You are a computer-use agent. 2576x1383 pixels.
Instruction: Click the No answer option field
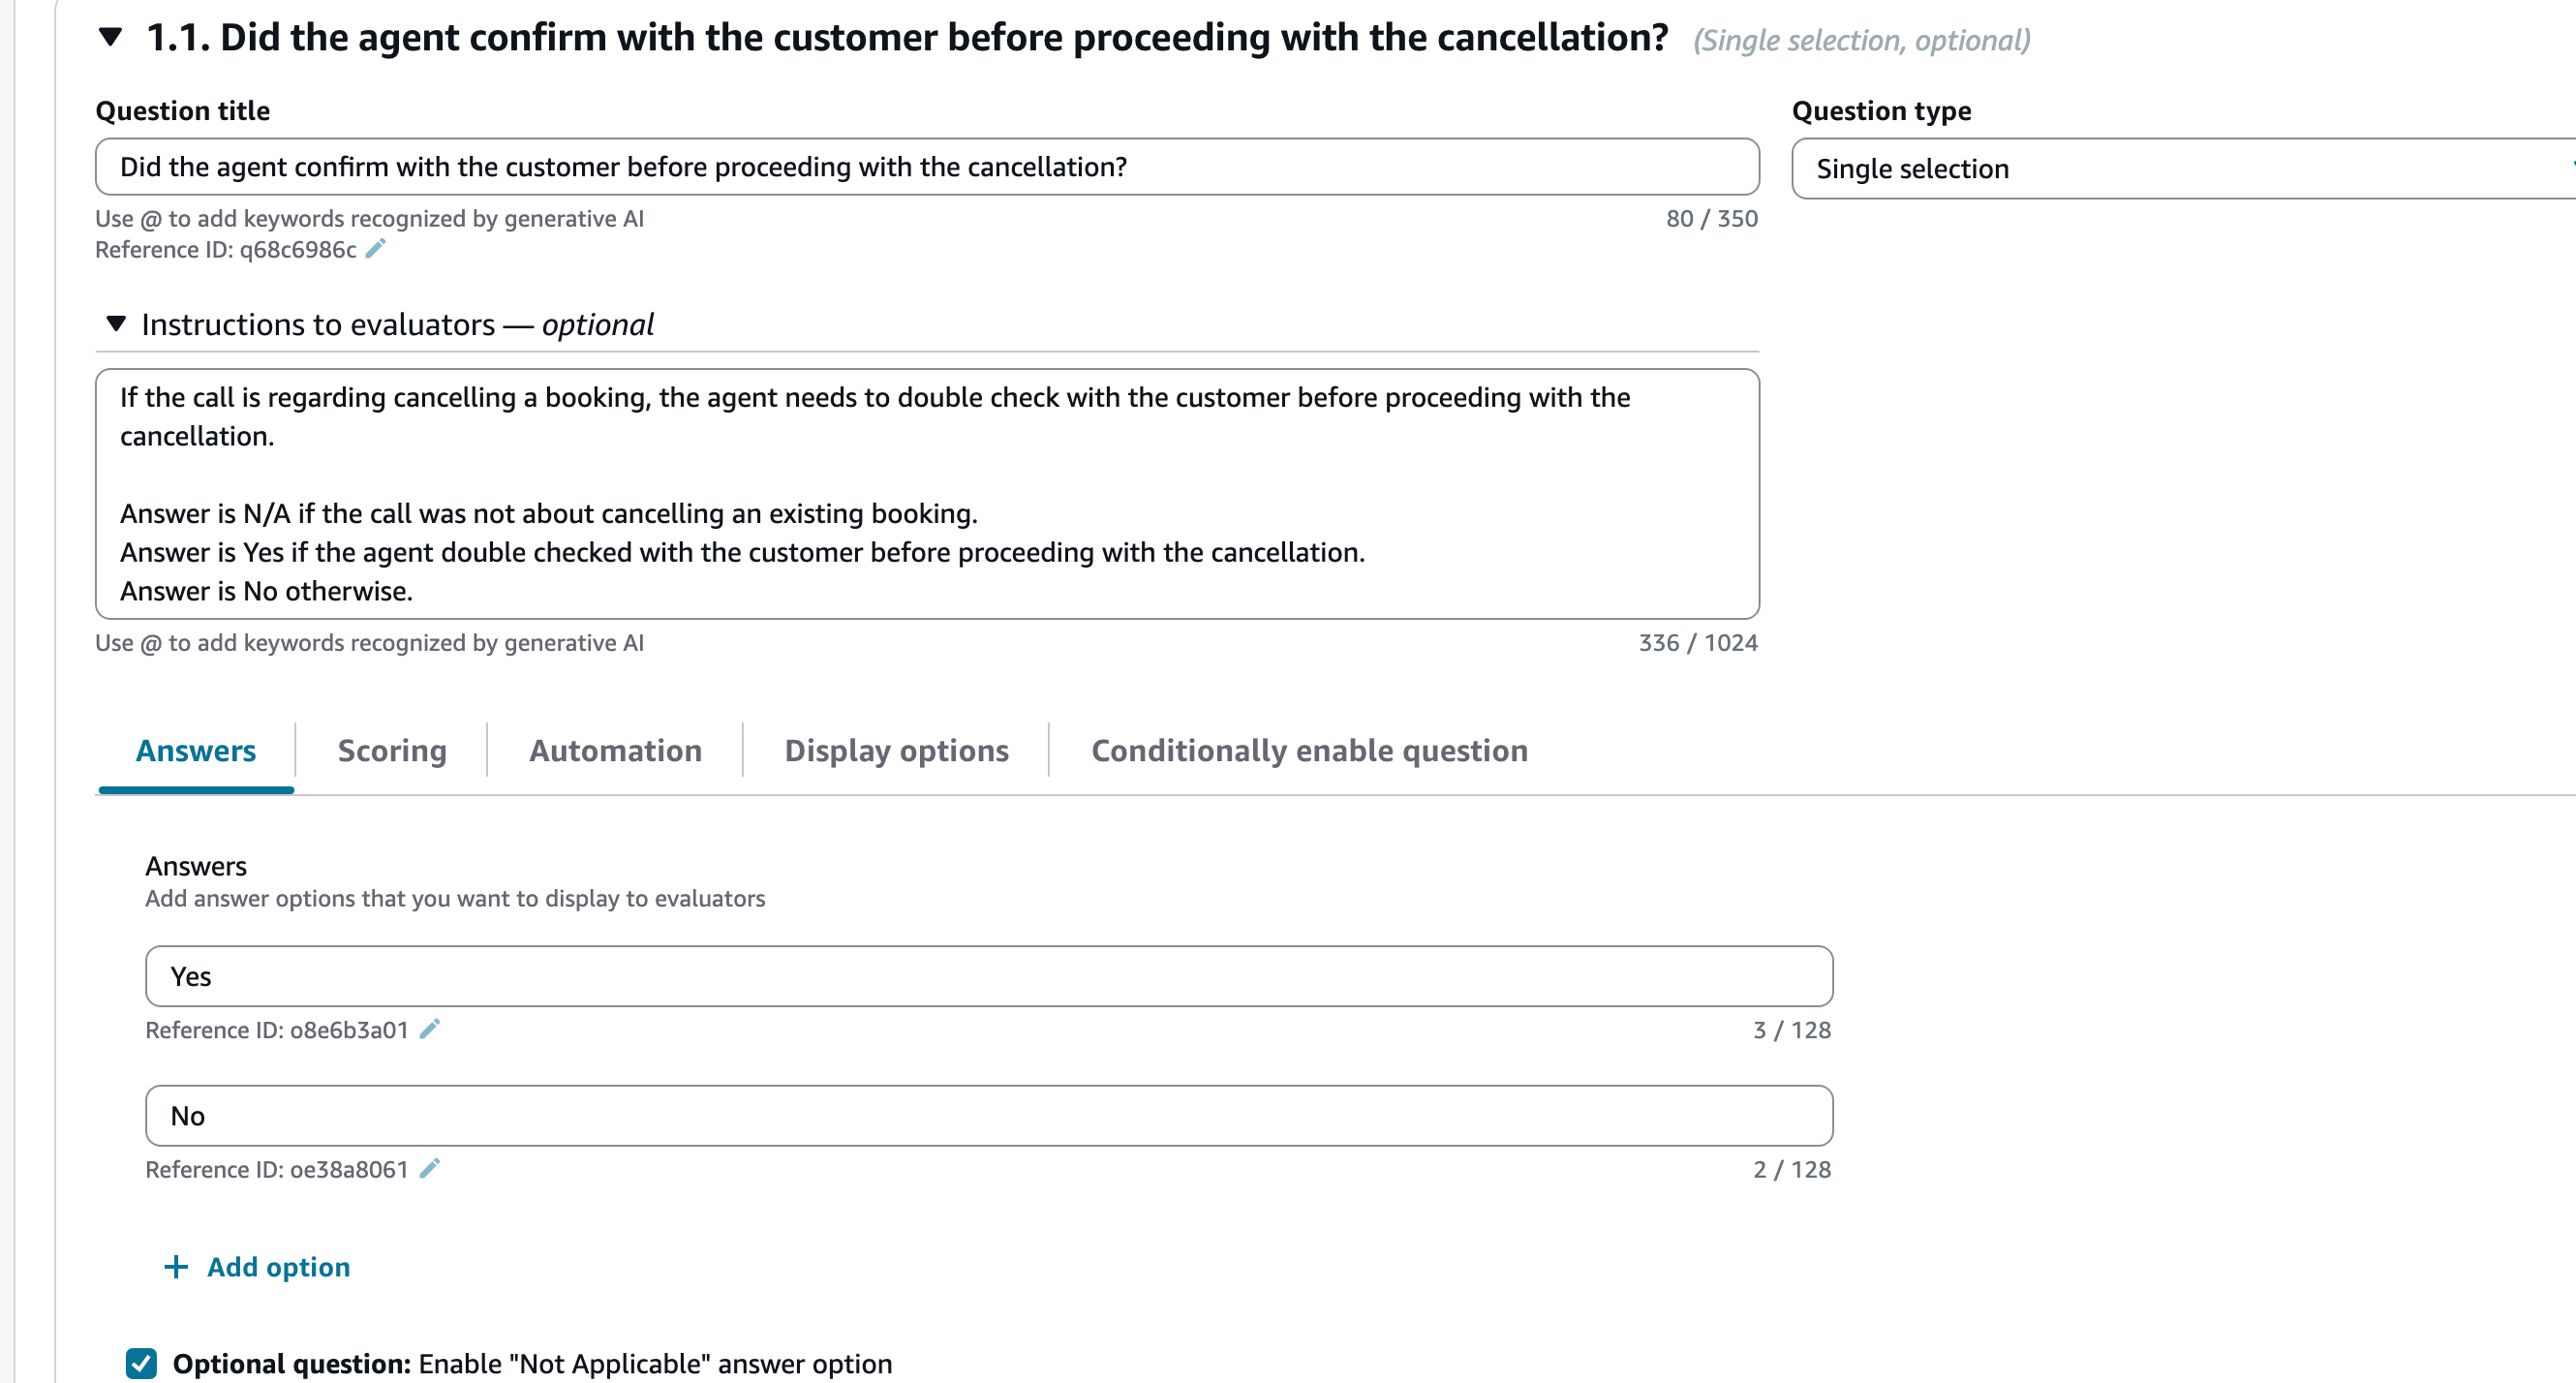pos(989,1115)
